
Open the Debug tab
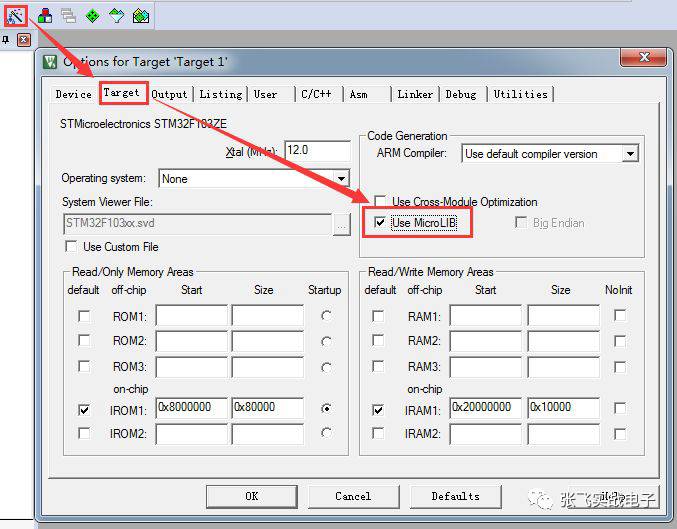point(461,94)
